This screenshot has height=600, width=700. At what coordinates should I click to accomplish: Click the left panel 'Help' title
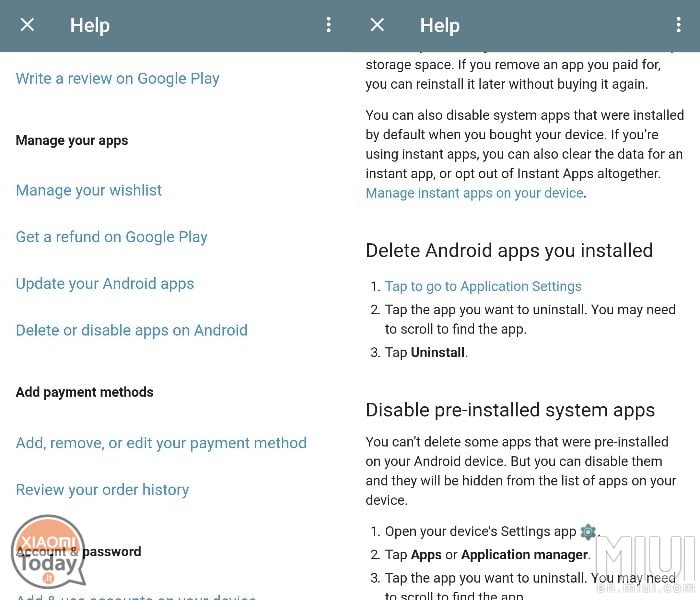(90, 25)
